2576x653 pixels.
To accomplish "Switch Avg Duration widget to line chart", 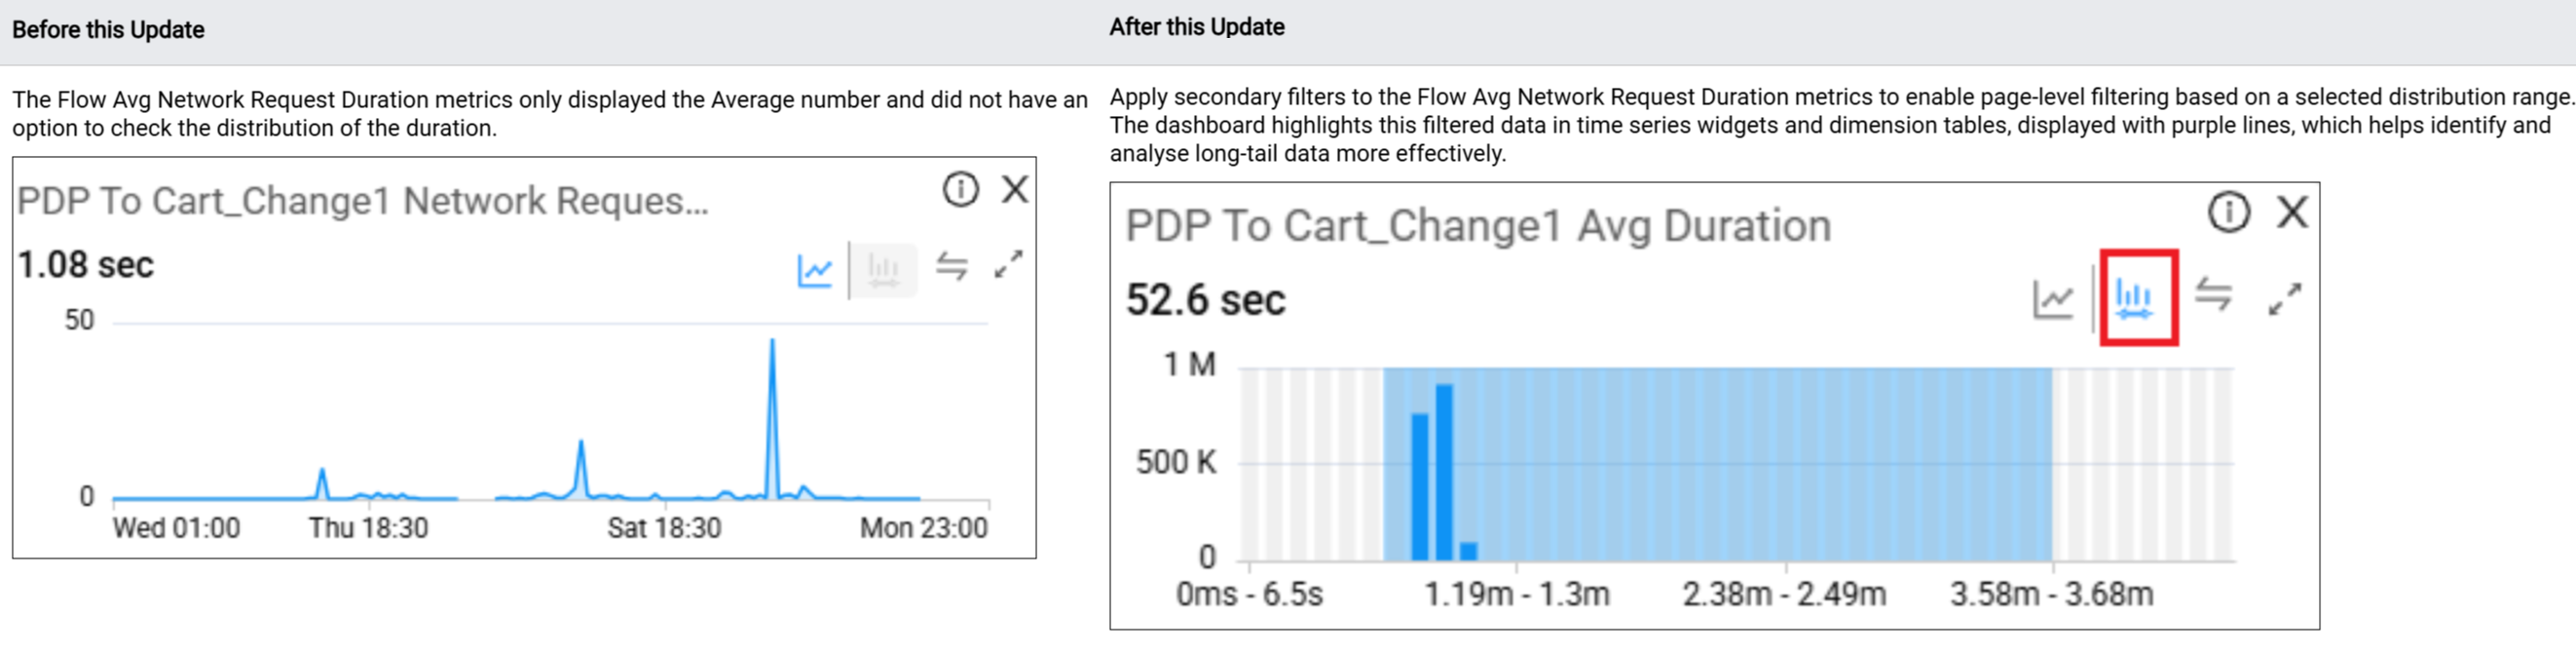I will pos(2053,298).
